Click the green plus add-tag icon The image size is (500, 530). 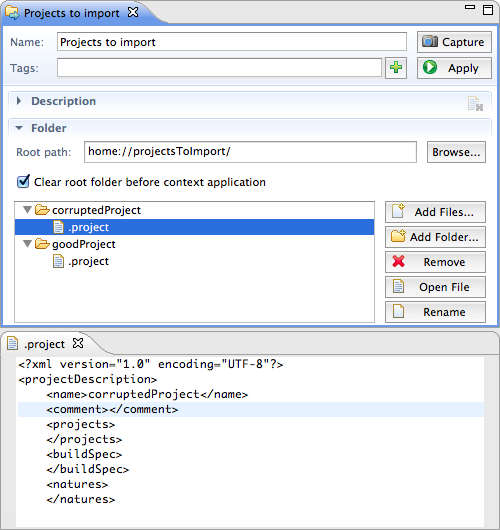coord(396,68)
